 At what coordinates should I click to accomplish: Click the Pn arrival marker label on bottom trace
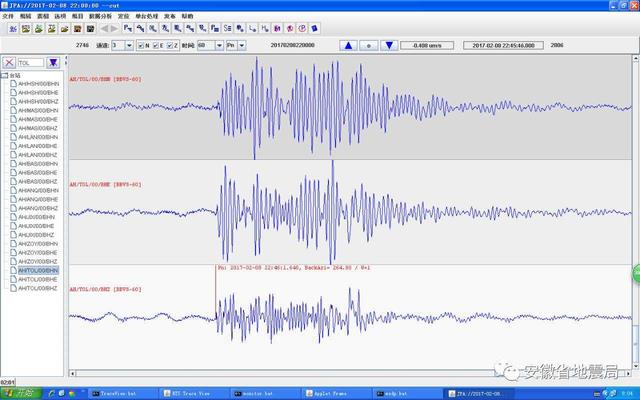293,268
